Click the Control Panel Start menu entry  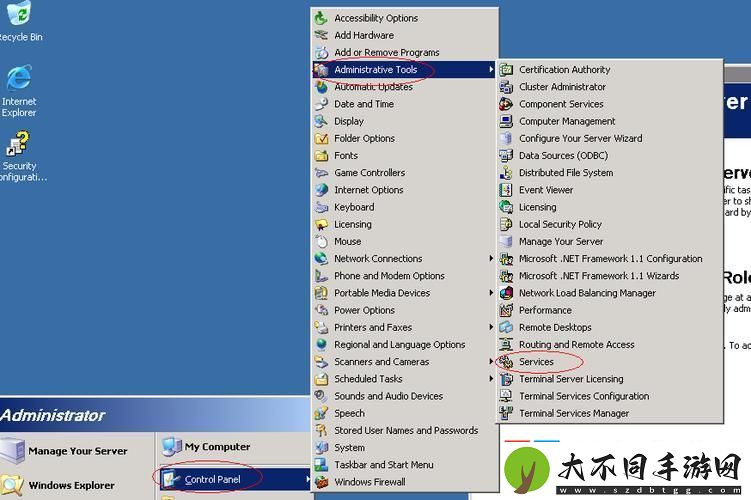(235, 479)
